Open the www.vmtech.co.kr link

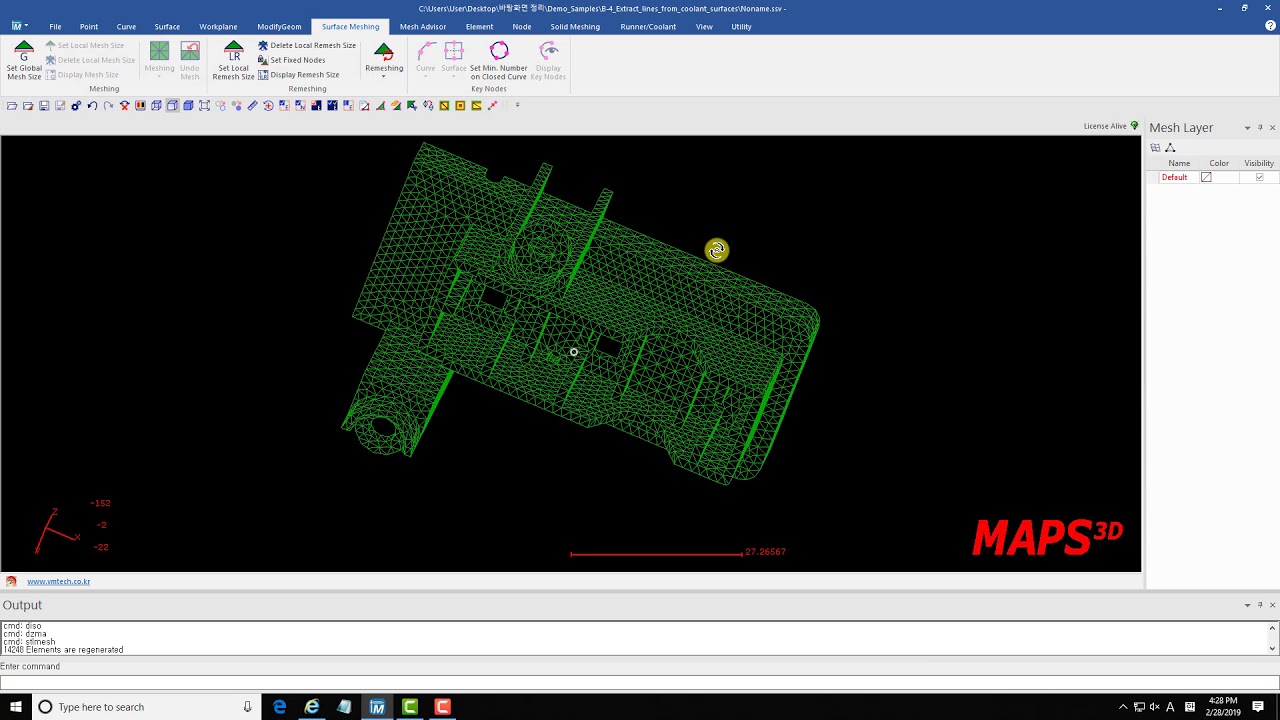point(59,582)
